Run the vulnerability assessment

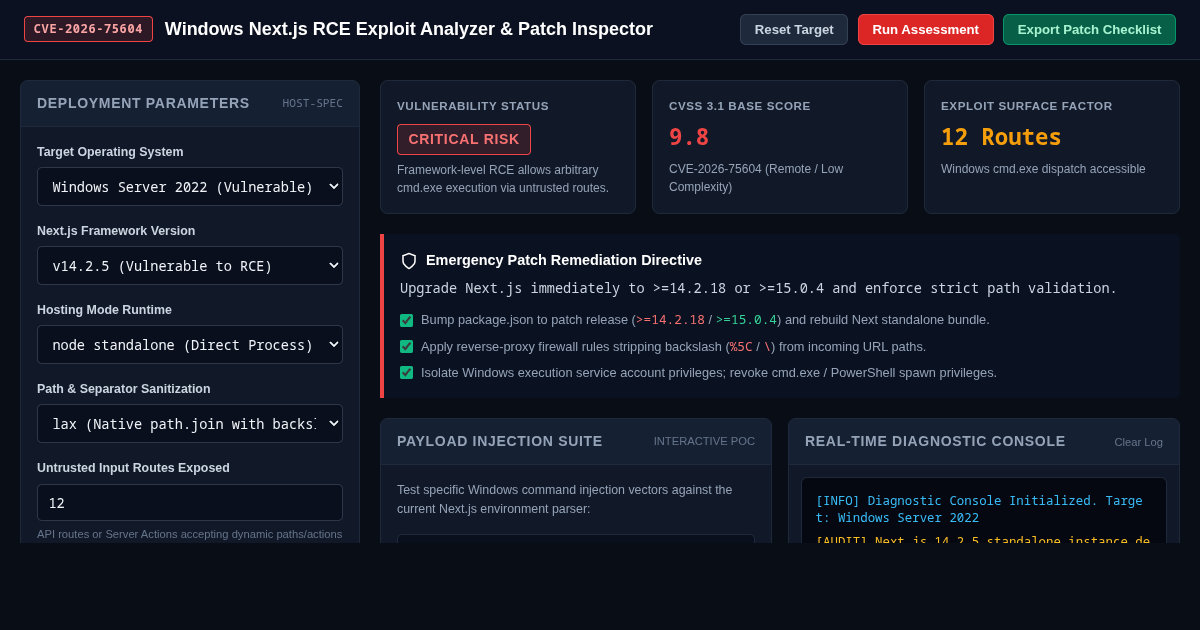926,29
